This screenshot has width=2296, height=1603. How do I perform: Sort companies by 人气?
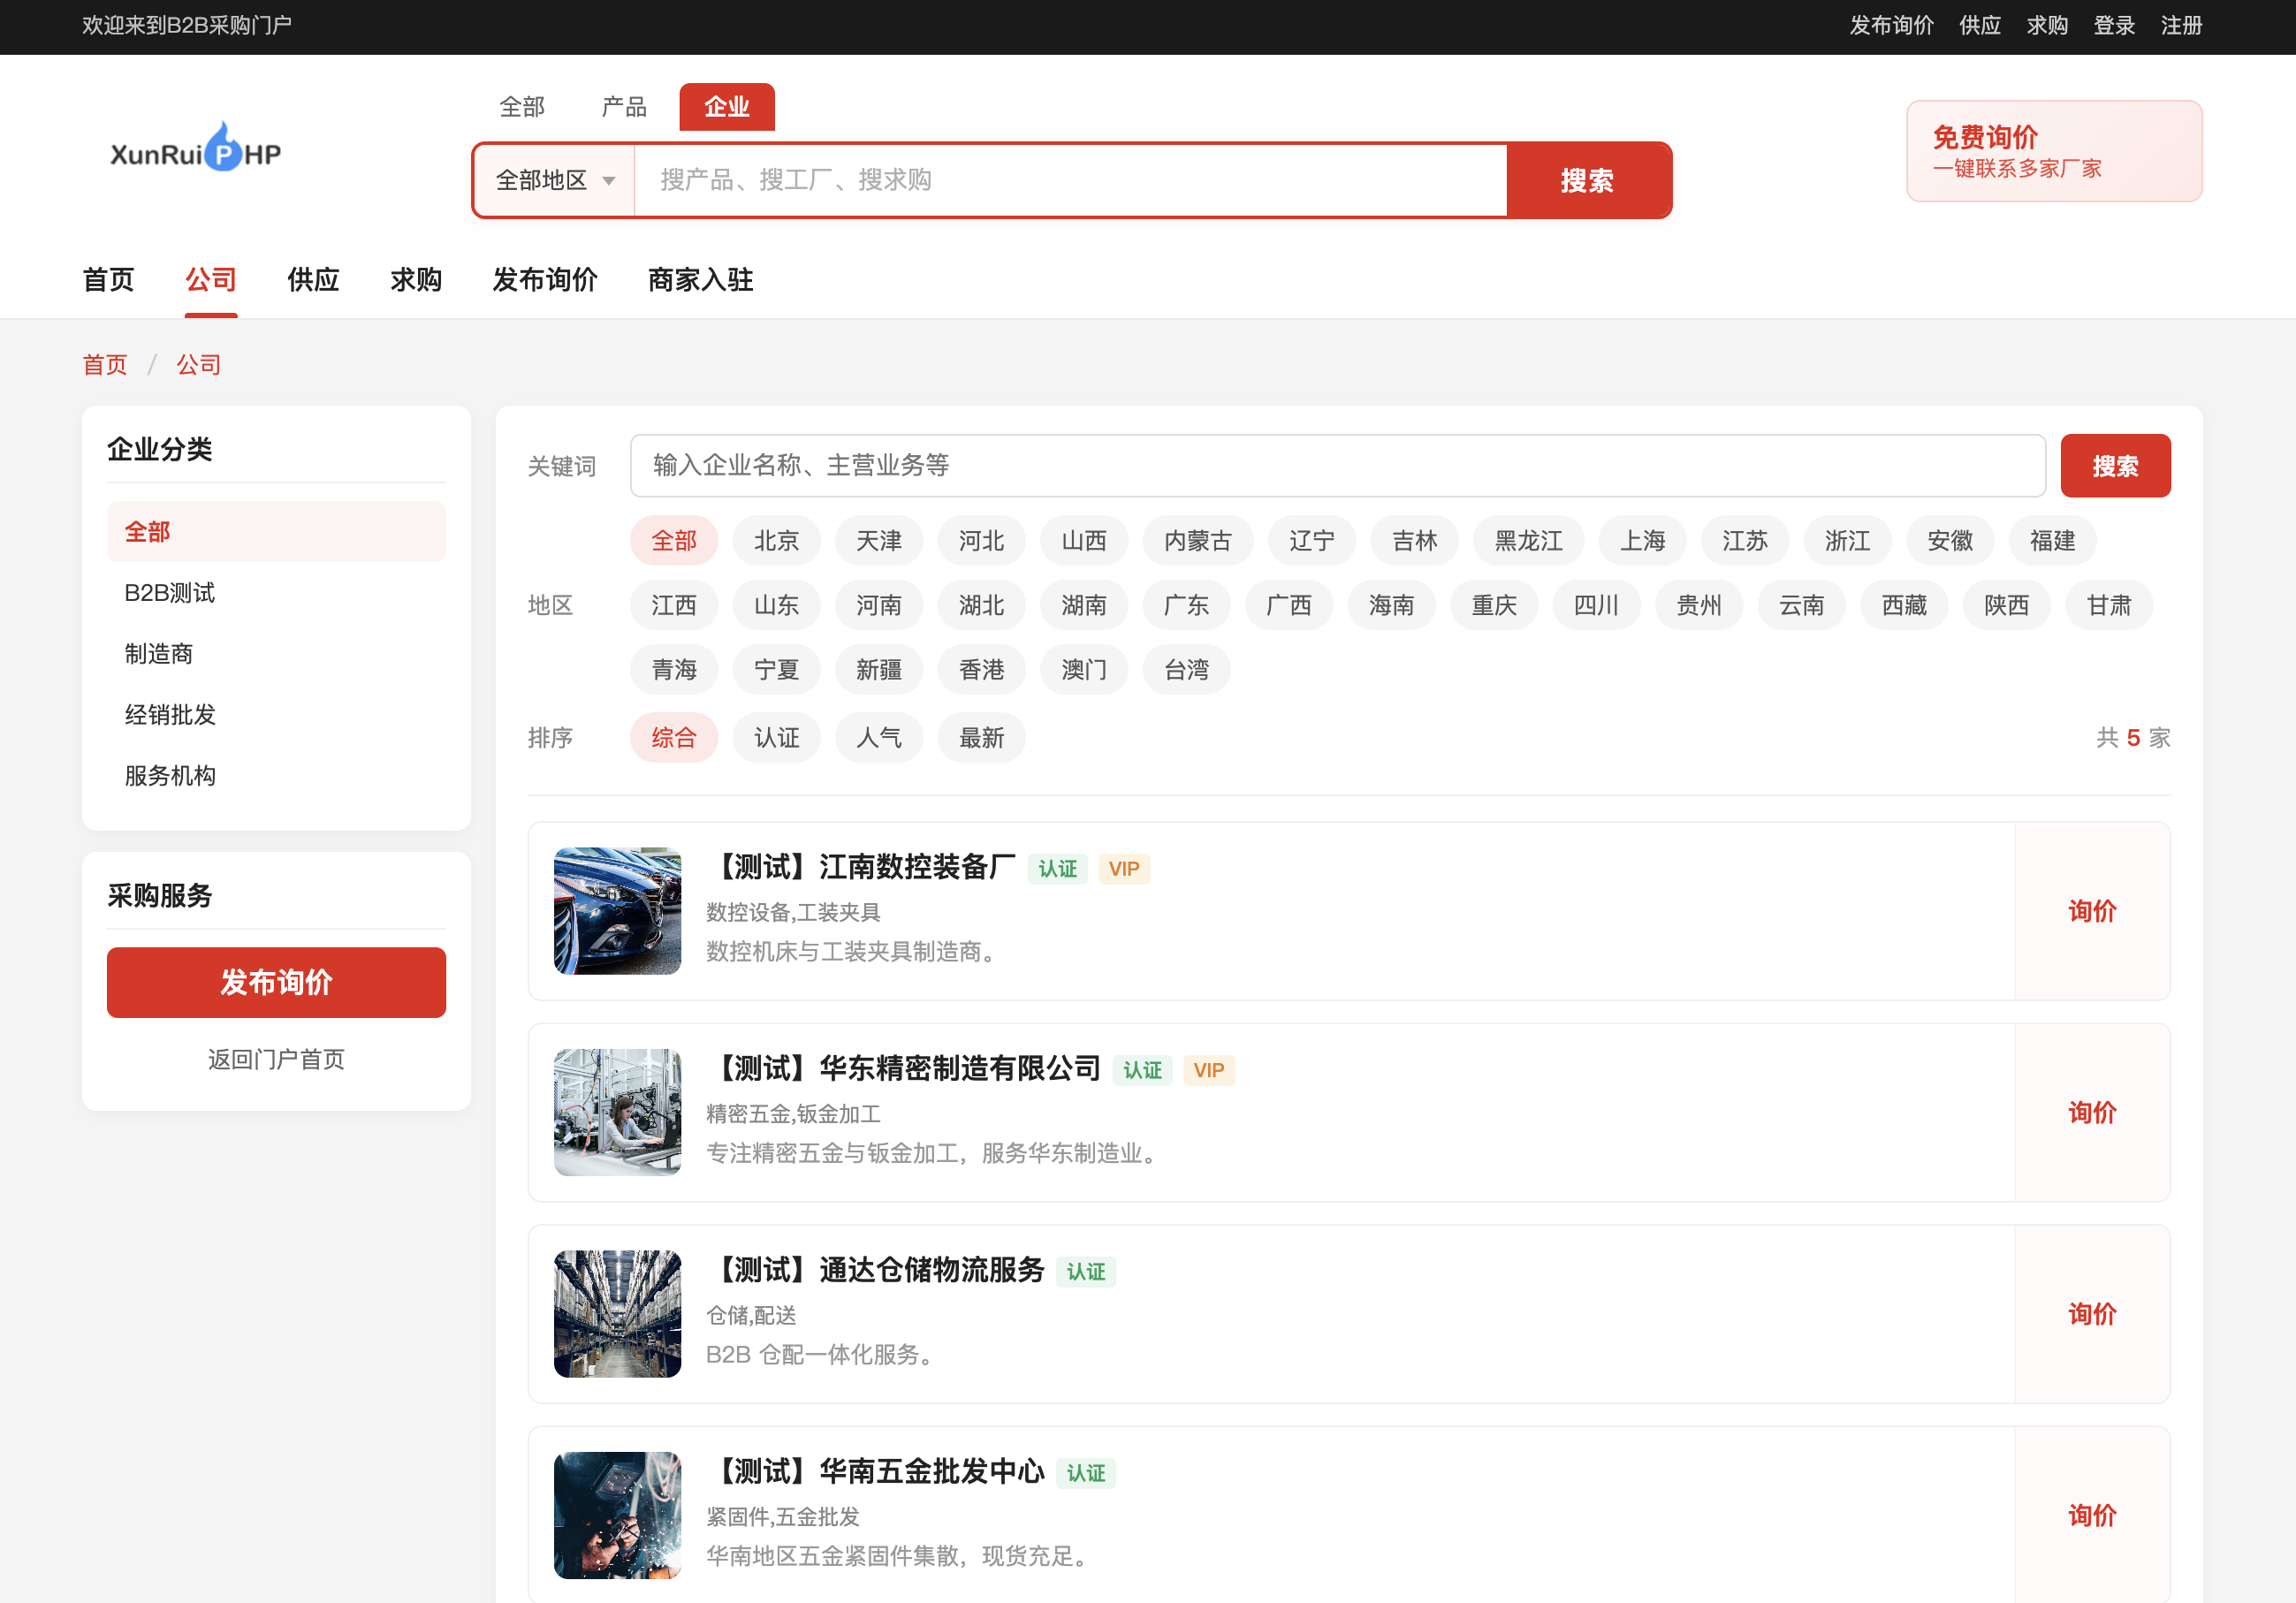click(x=879, y=738)
